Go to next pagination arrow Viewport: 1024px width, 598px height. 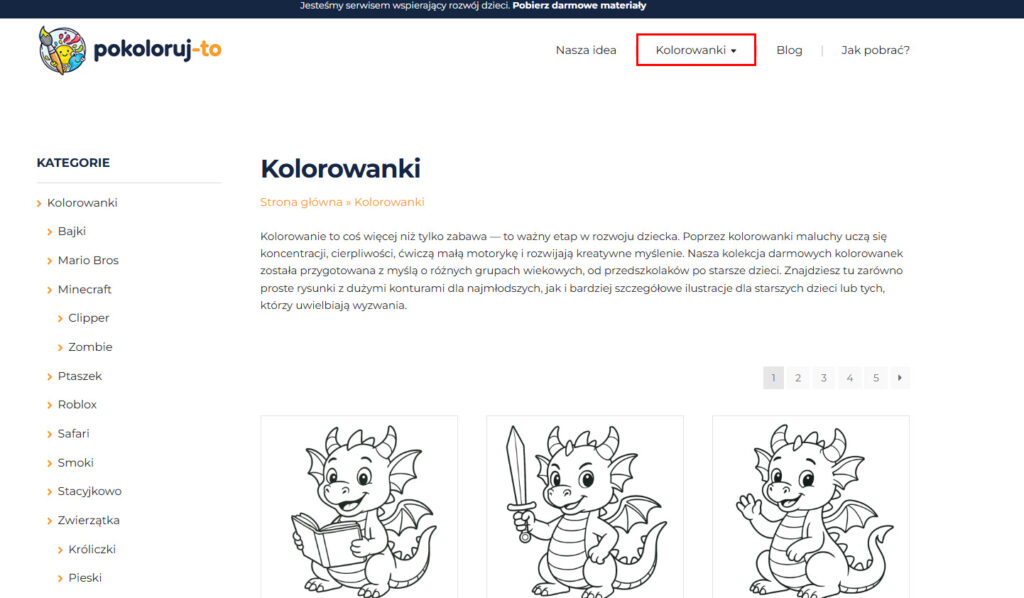pyautogui.click(x=900, y=378)
